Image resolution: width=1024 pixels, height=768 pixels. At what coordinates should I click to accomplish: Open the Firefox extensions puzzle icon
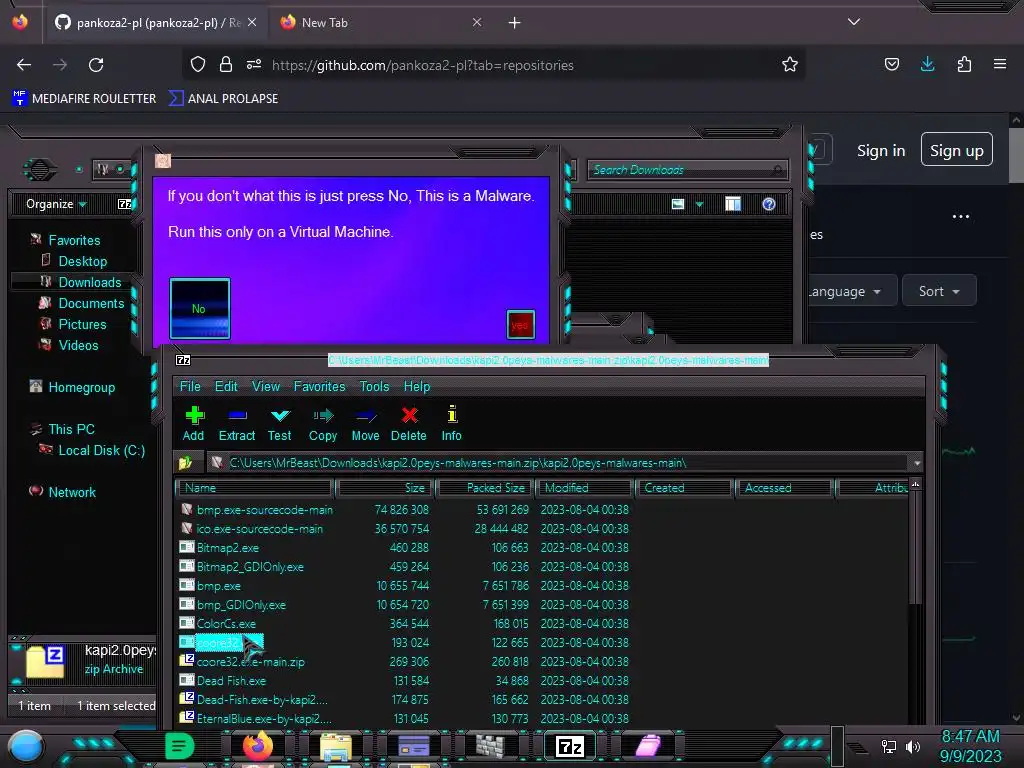tap(964, 64)
